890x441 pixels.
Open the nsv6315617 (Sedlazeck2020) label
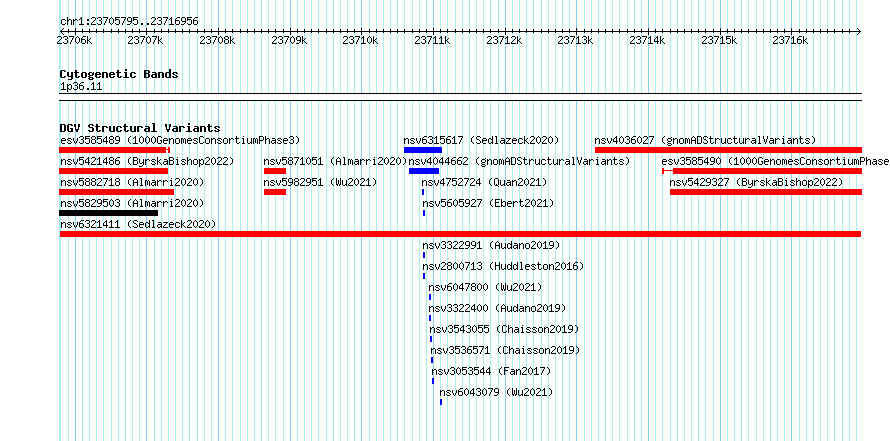pos(481,140)
